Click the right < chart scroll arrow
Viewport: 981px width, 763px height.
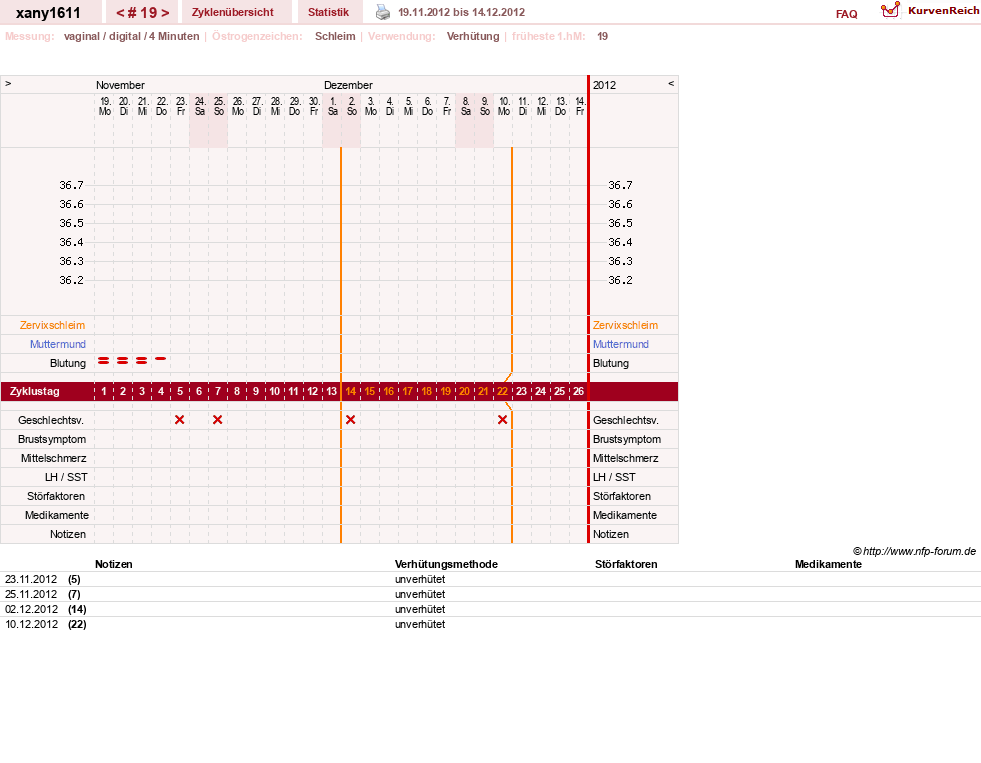click(671, 83)
